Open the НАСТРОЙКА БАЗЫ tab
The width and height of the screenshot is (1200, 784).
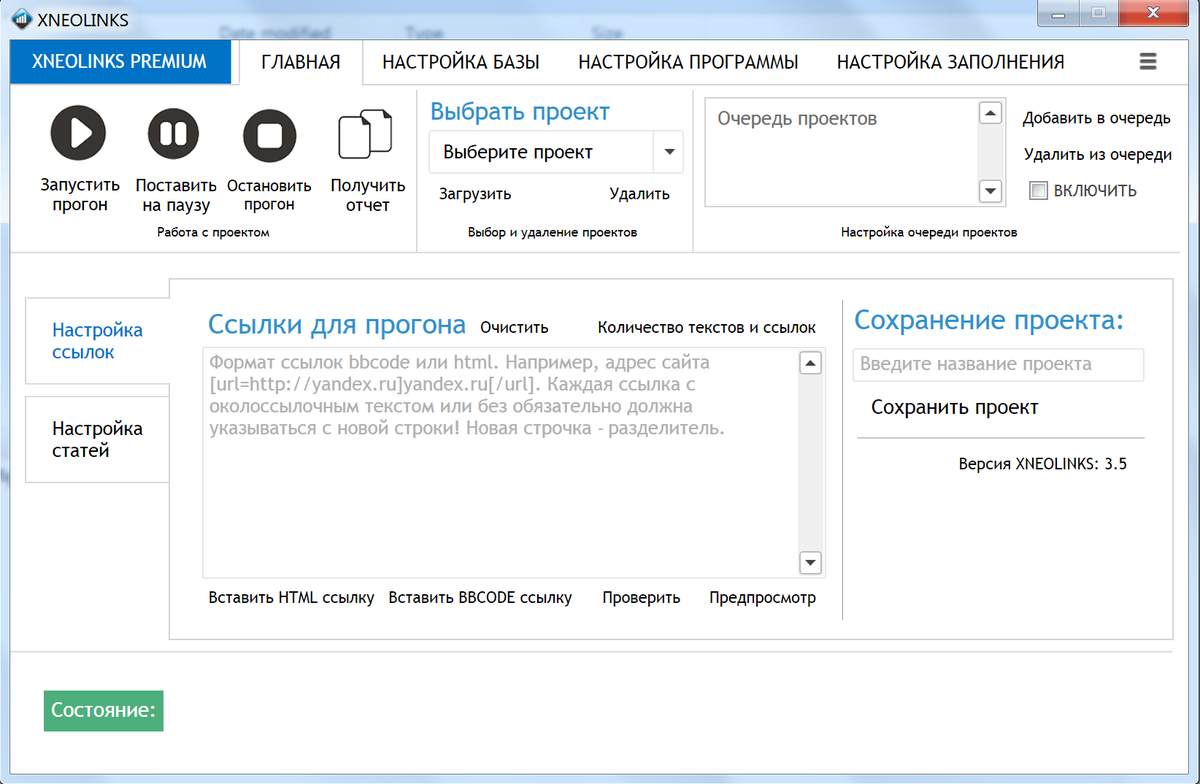(461, 62)
